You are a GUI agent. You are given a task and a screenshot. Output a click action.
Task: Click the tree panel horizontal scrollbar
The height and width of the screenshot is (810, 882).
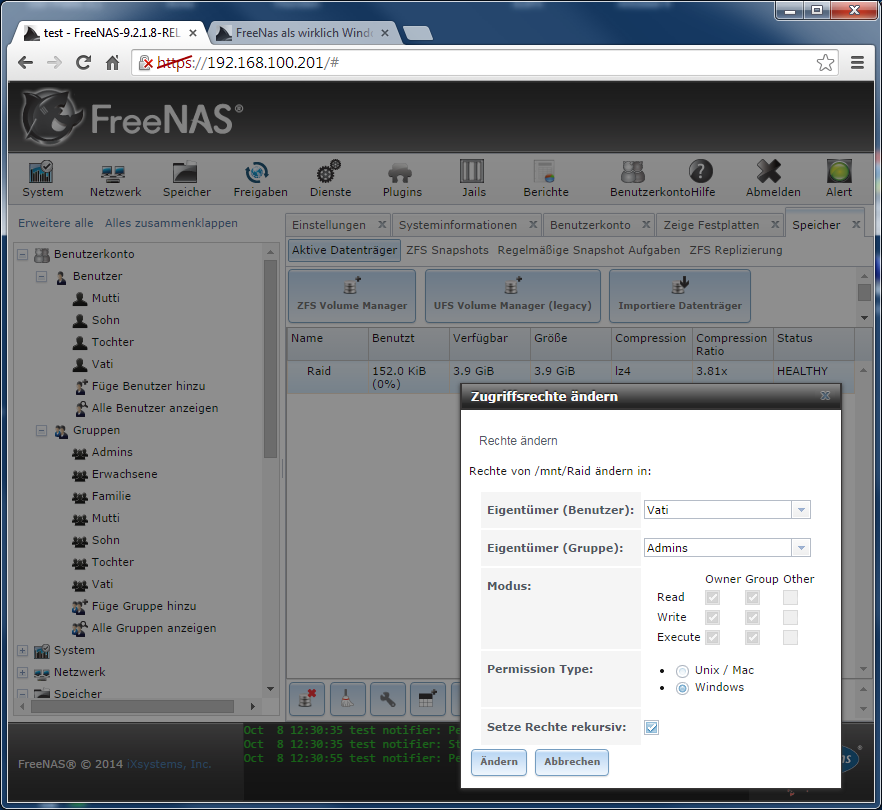coord(132,706)
